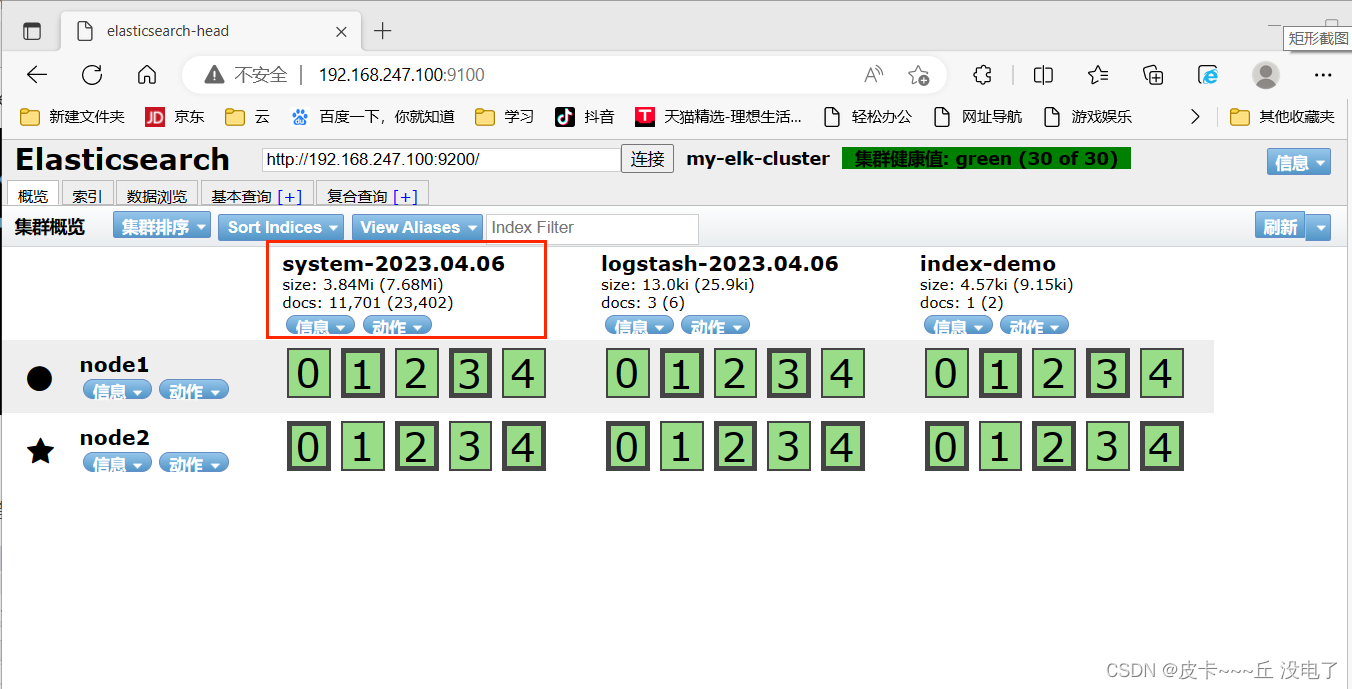Open the 京东 bookmark
This screenshot has width=1352, height=689.
click(175, 117)
